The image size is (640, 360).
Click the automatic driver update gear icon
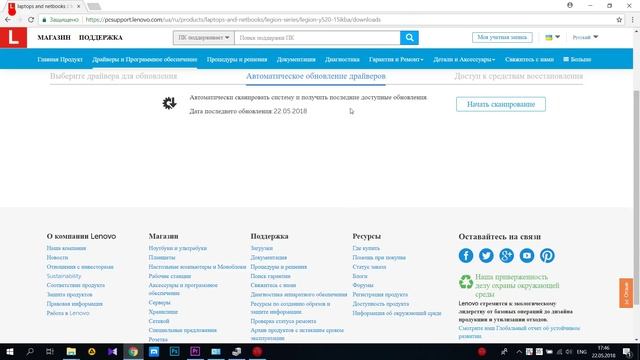point(169,103)
